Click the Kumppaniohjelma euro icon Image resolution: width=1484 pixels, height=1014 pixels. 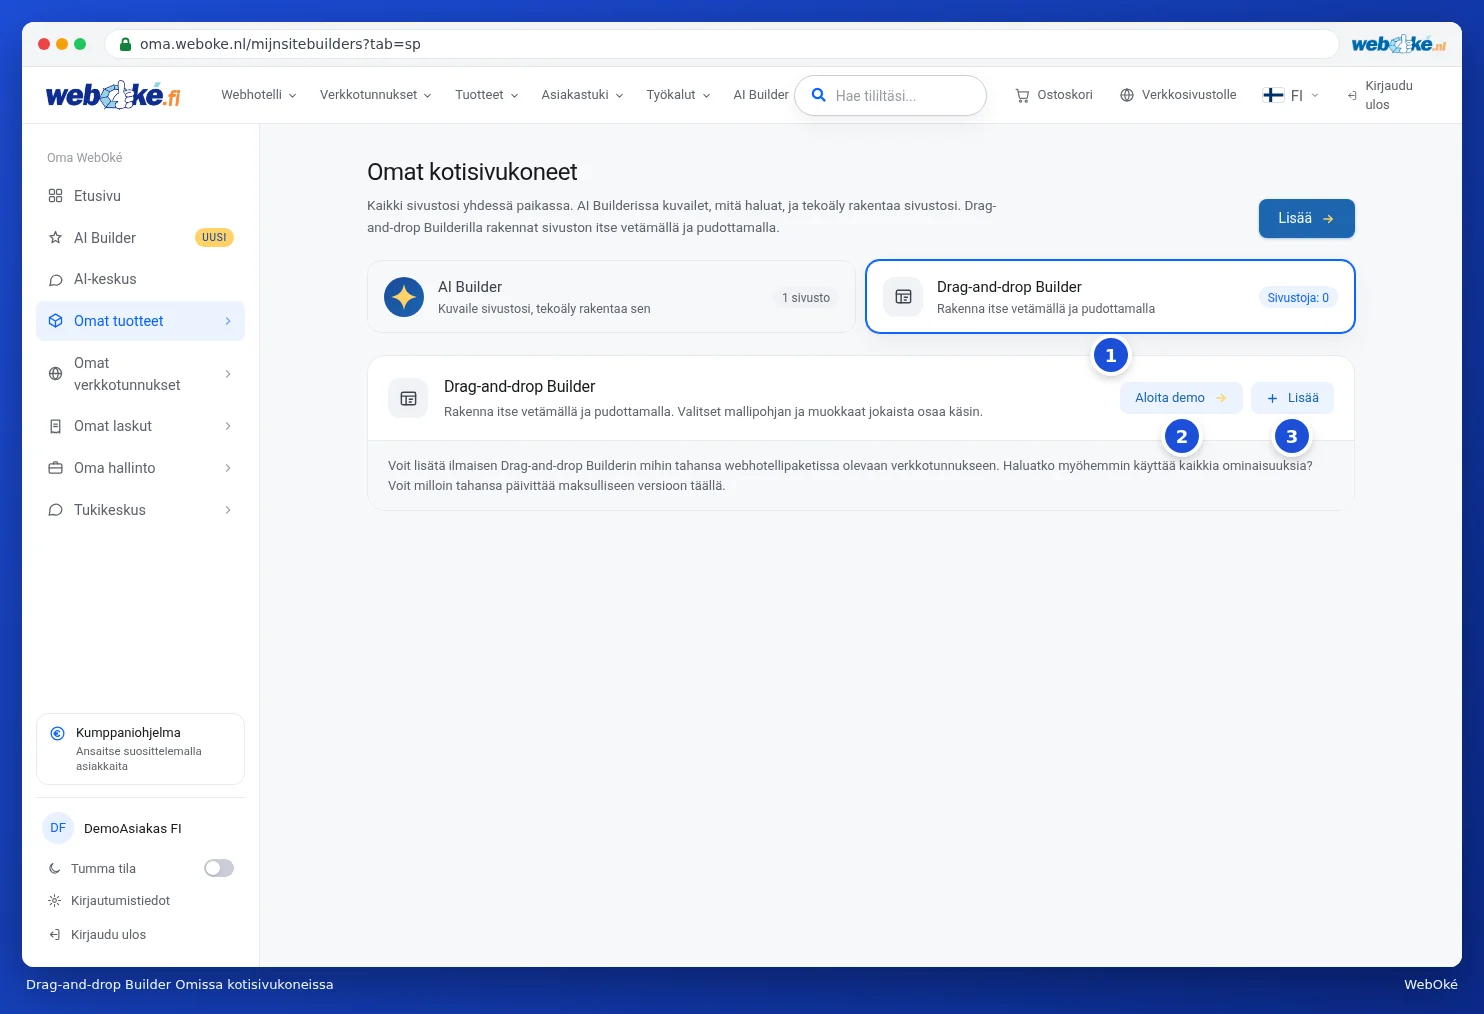(58, 733)
